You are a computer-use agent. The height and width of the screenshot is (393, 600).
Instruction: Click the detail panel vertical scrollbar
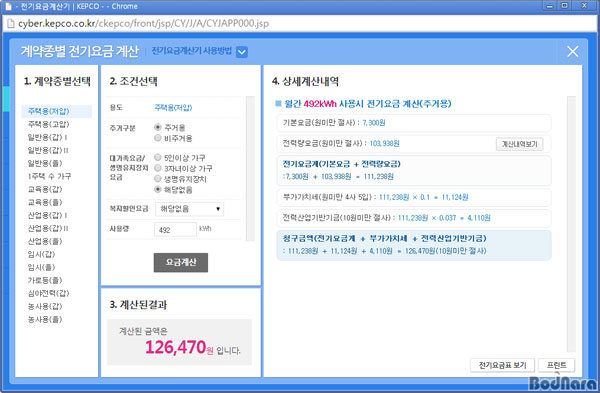tap(571, 224)
